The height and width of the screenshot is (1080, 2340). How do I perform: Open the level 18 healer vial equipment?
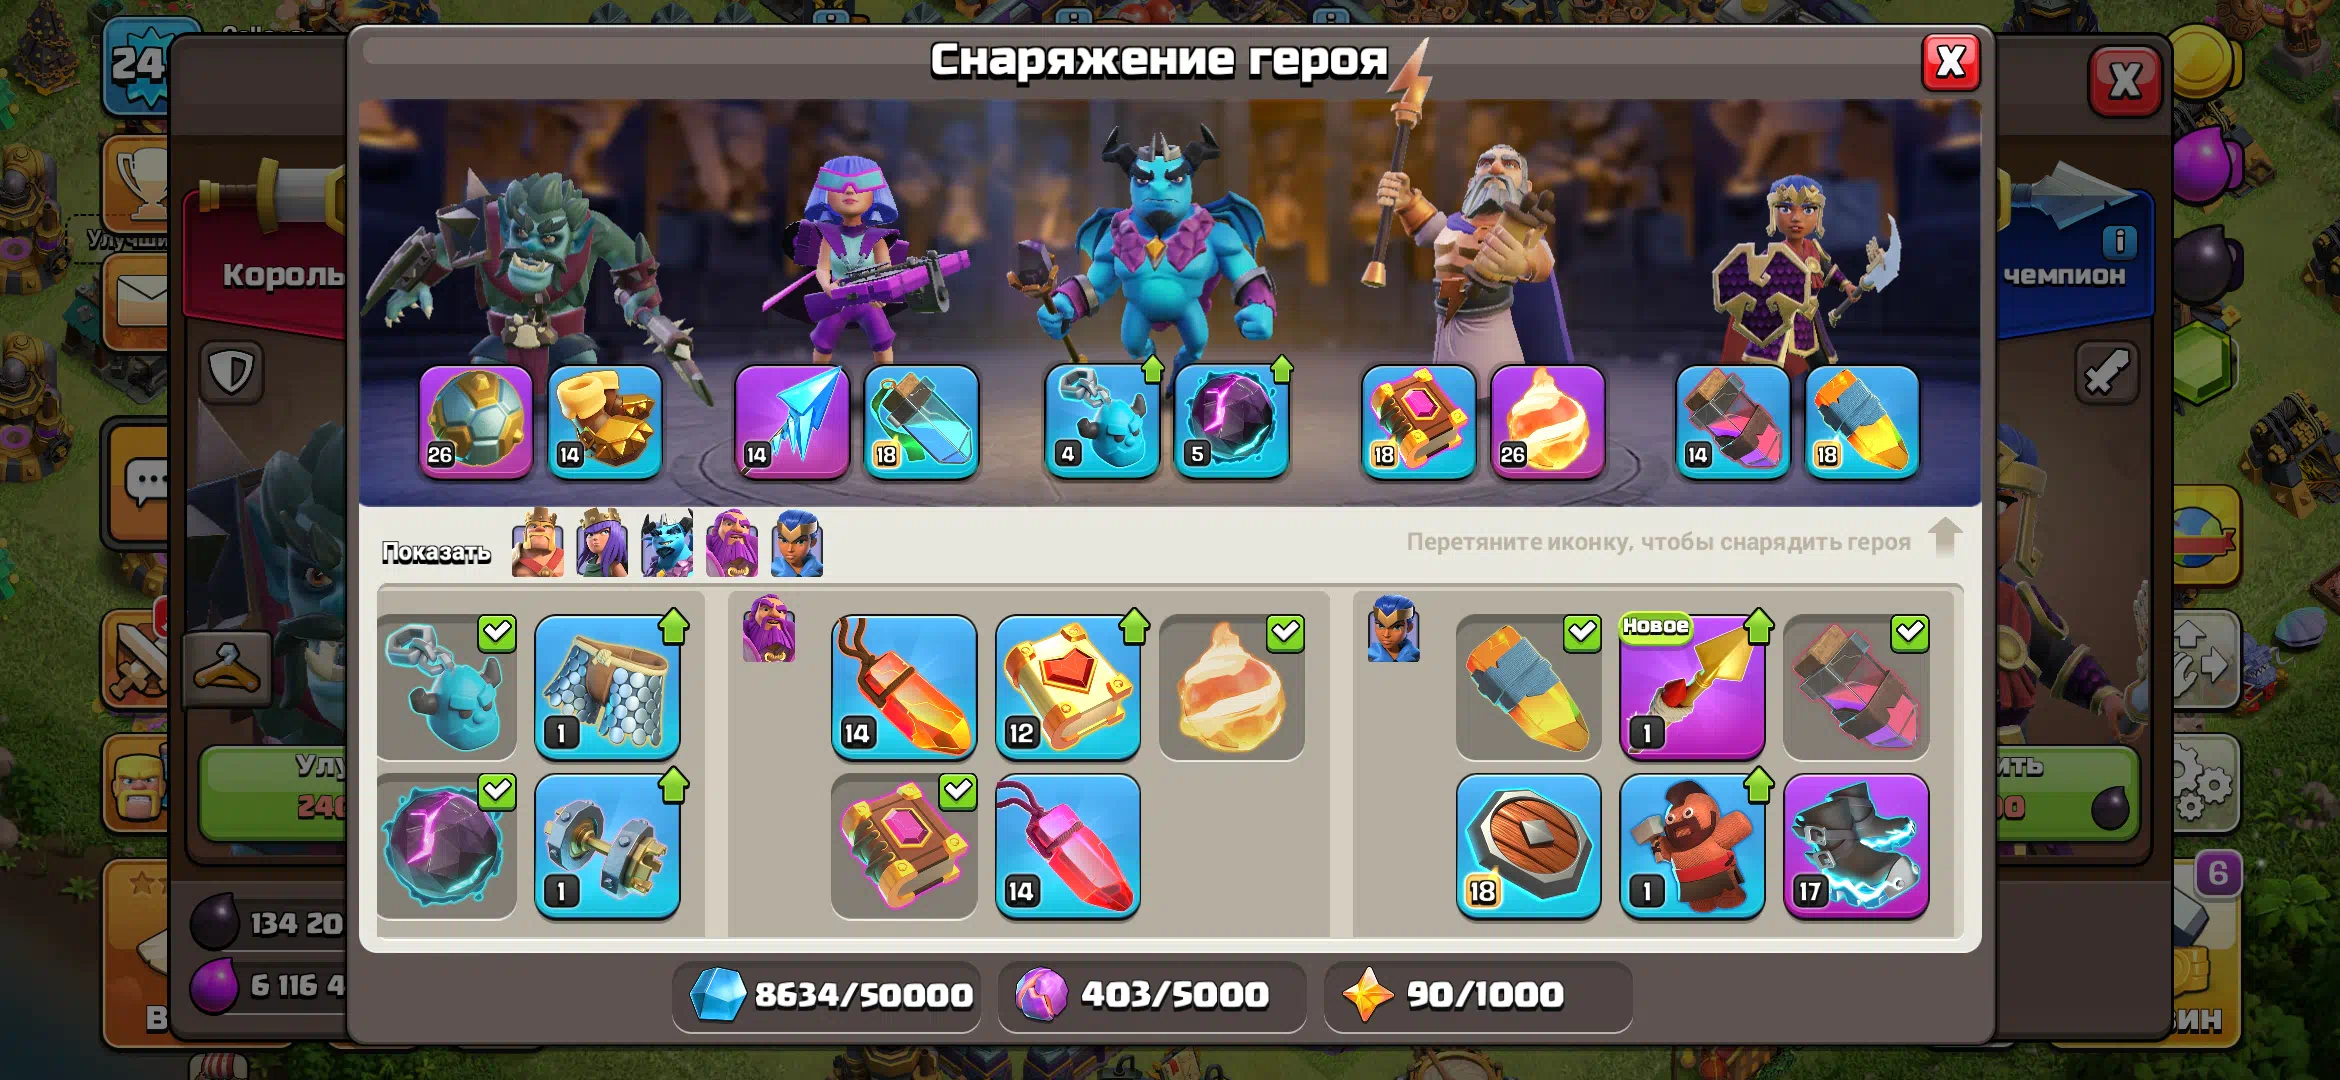point(921,421)
